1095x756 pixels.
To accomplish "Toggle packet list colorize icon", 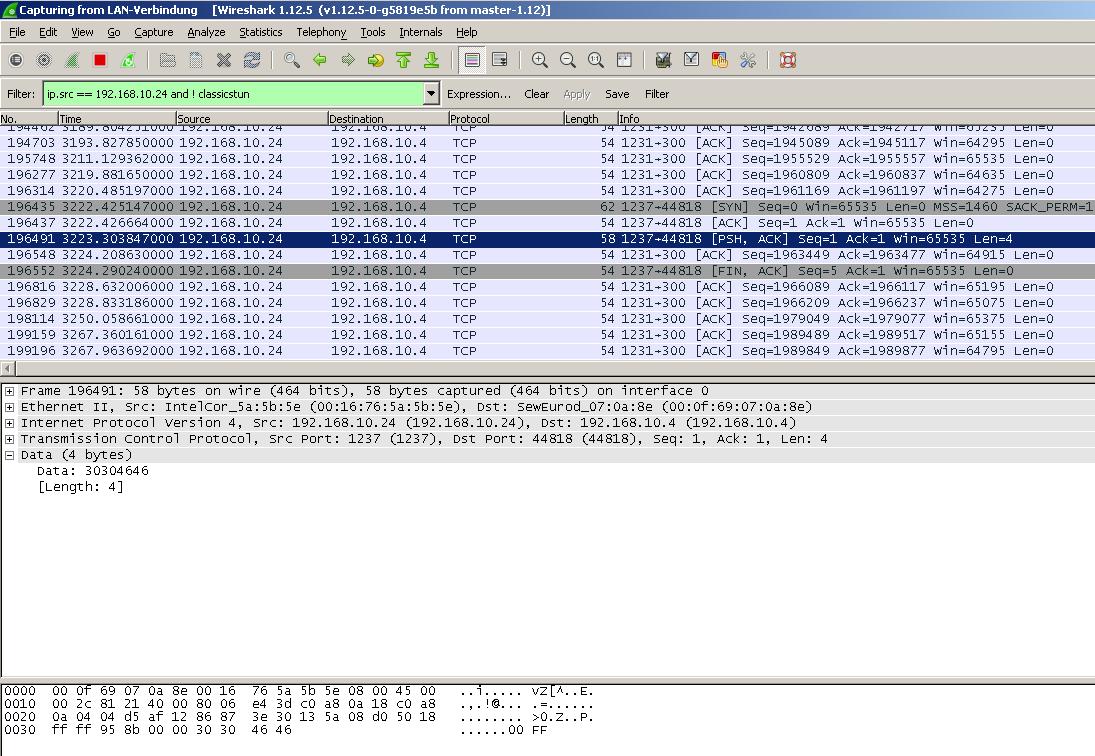I will (x=472, y=60).
